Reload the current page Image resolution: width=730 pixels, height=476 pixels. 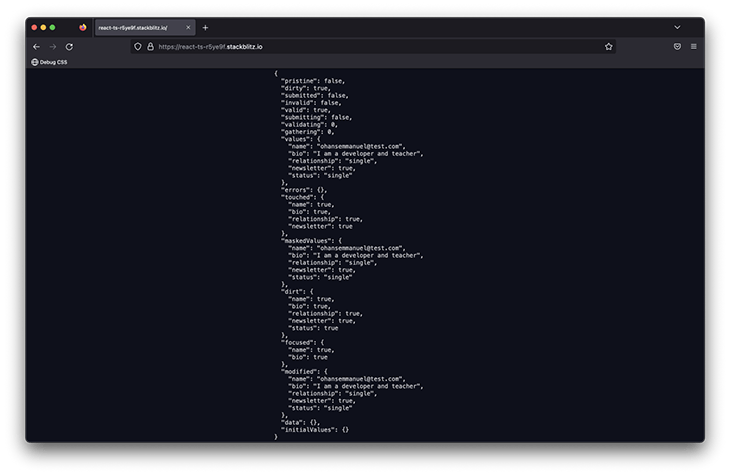[x=70, y=46]
